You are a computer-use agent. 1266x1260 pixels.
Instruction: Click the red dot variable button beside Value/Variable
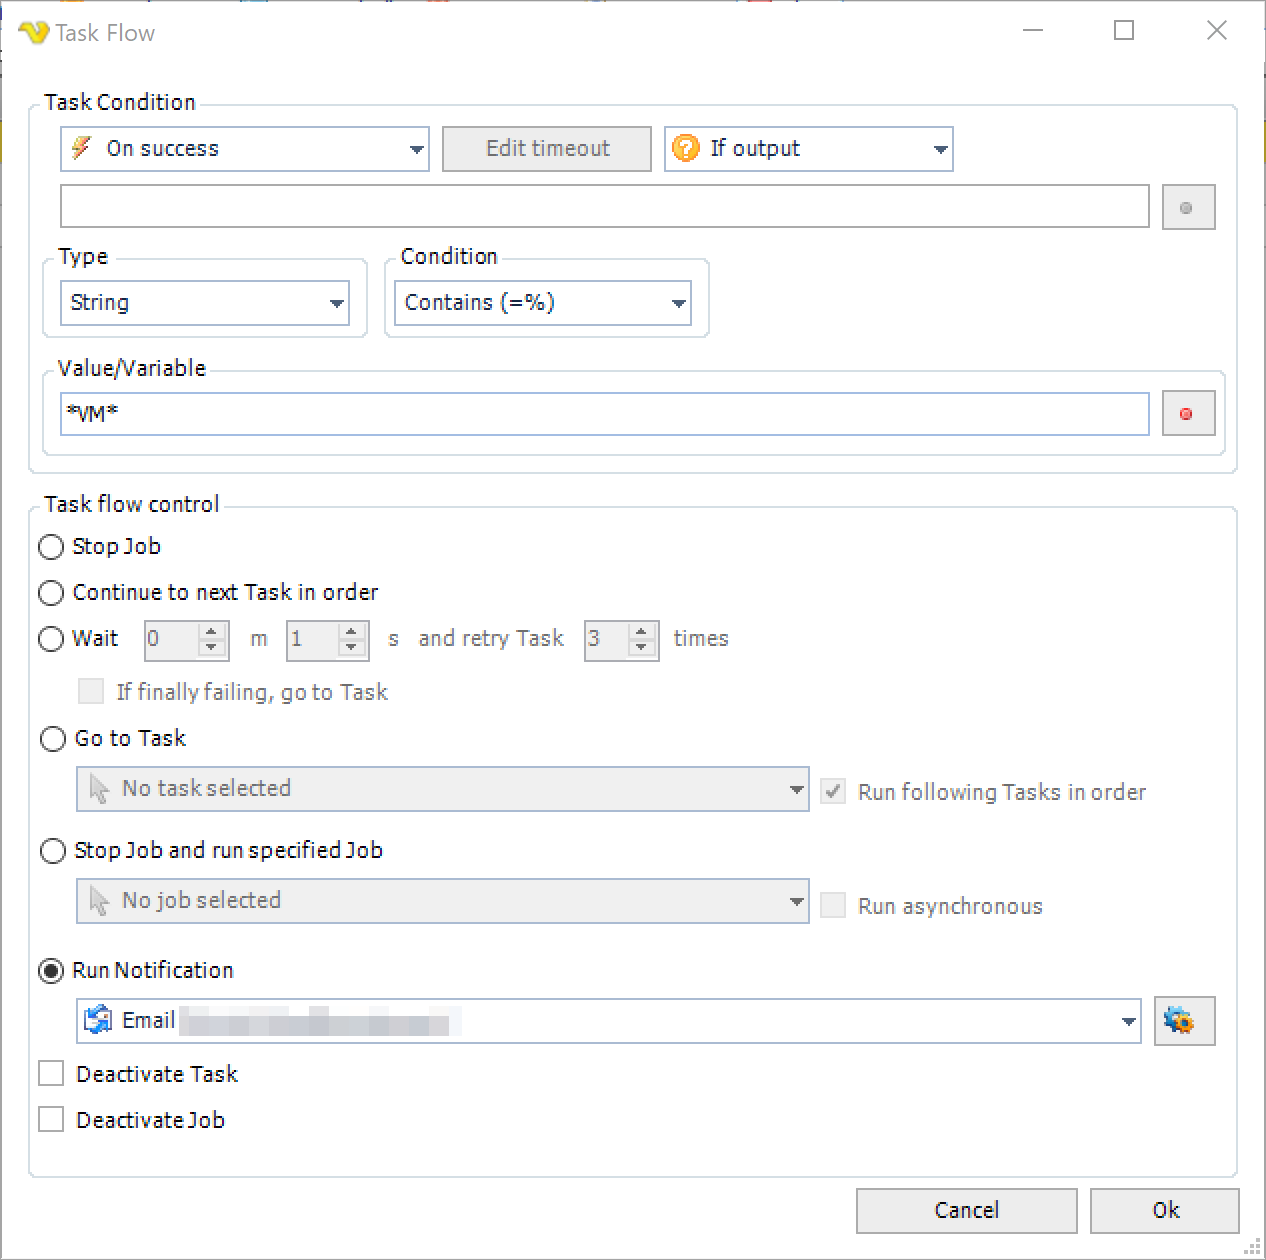pyautogui.click(x=1188, y=414)
